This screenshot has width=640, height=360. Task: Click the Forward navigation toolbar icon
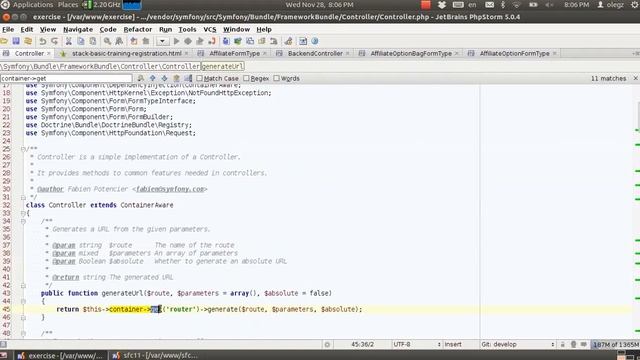pos(146,41)
